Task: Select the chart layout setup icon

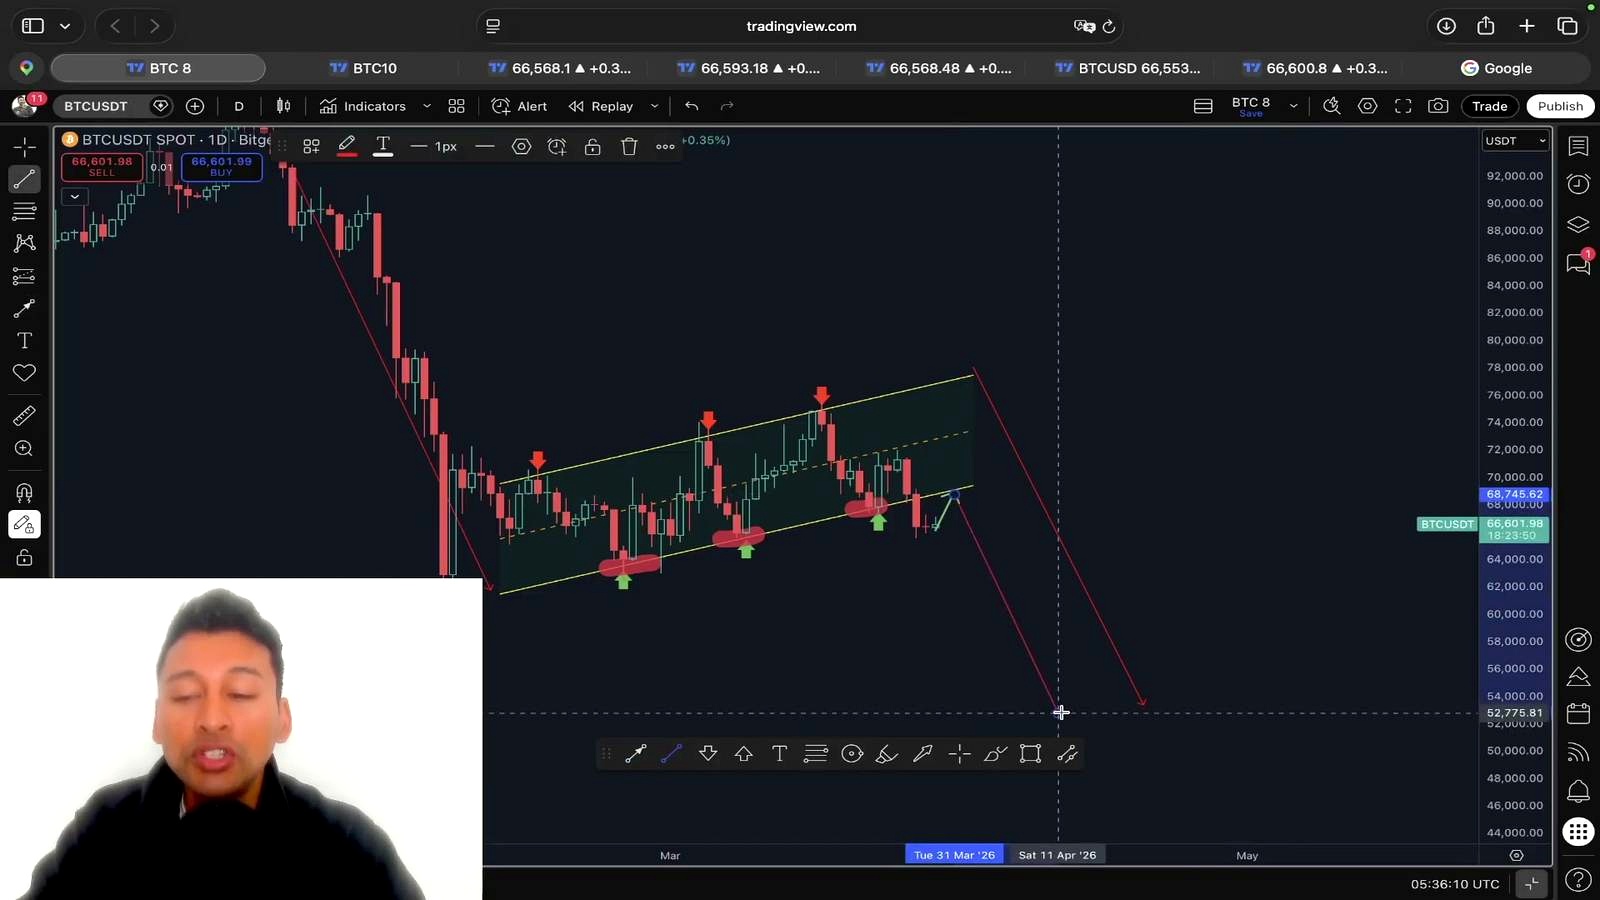Action: tap(1203, 106)
